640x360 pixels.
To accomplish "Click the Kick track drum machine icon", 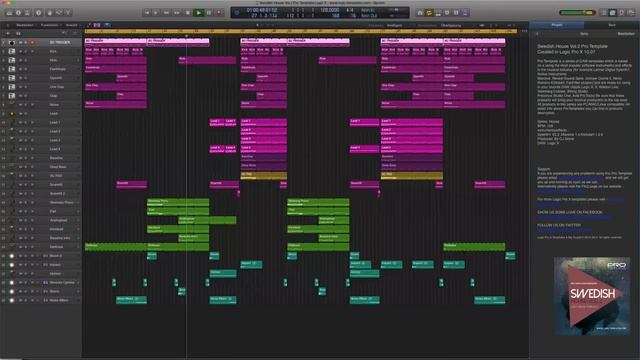I will point(12,51).
